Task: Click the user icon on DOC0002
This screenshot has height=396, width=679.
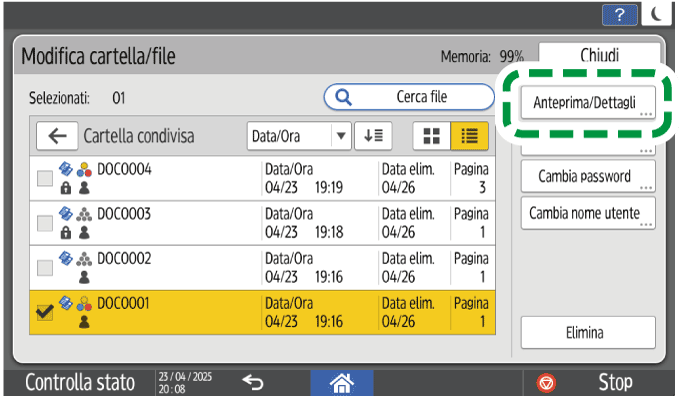Action: 84,277
